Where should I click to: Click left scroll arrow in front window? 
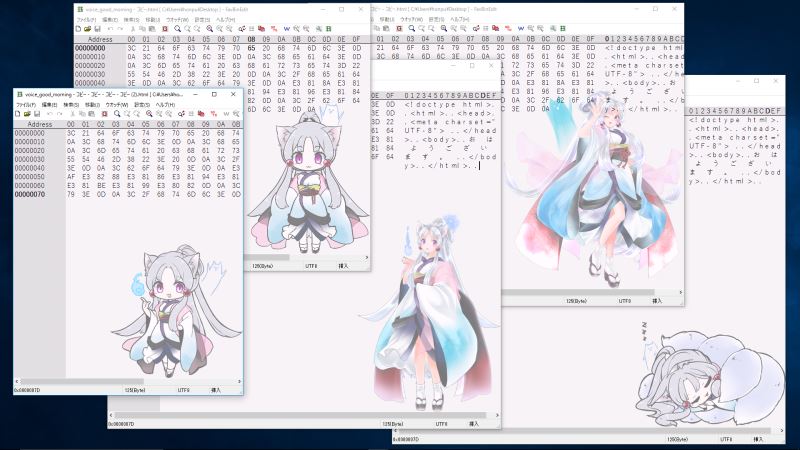17,381
